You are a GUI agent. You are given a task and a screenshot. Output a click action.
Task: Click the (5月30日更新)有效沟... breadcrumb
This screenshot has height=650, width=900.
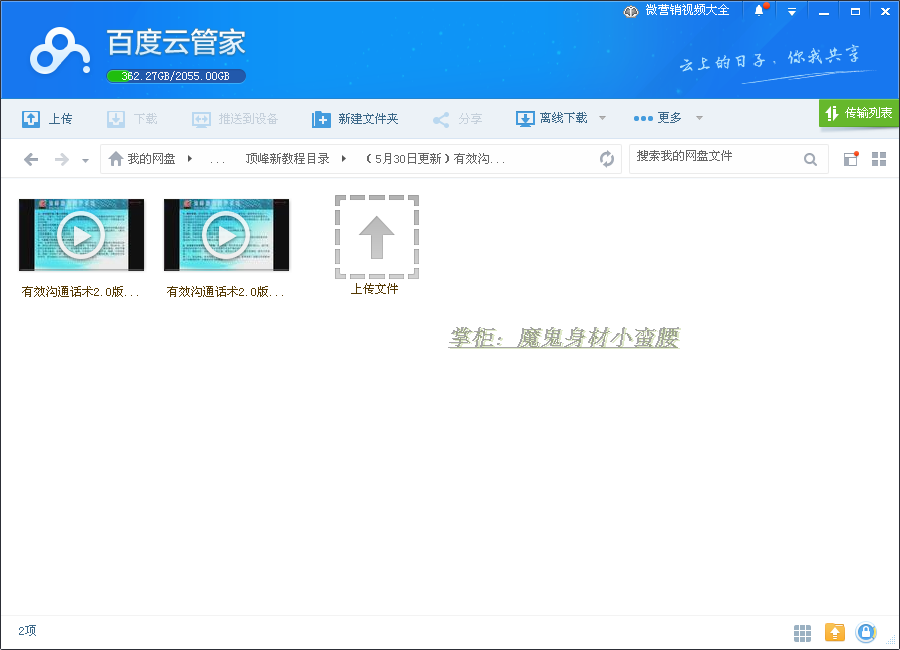[435, 158]
